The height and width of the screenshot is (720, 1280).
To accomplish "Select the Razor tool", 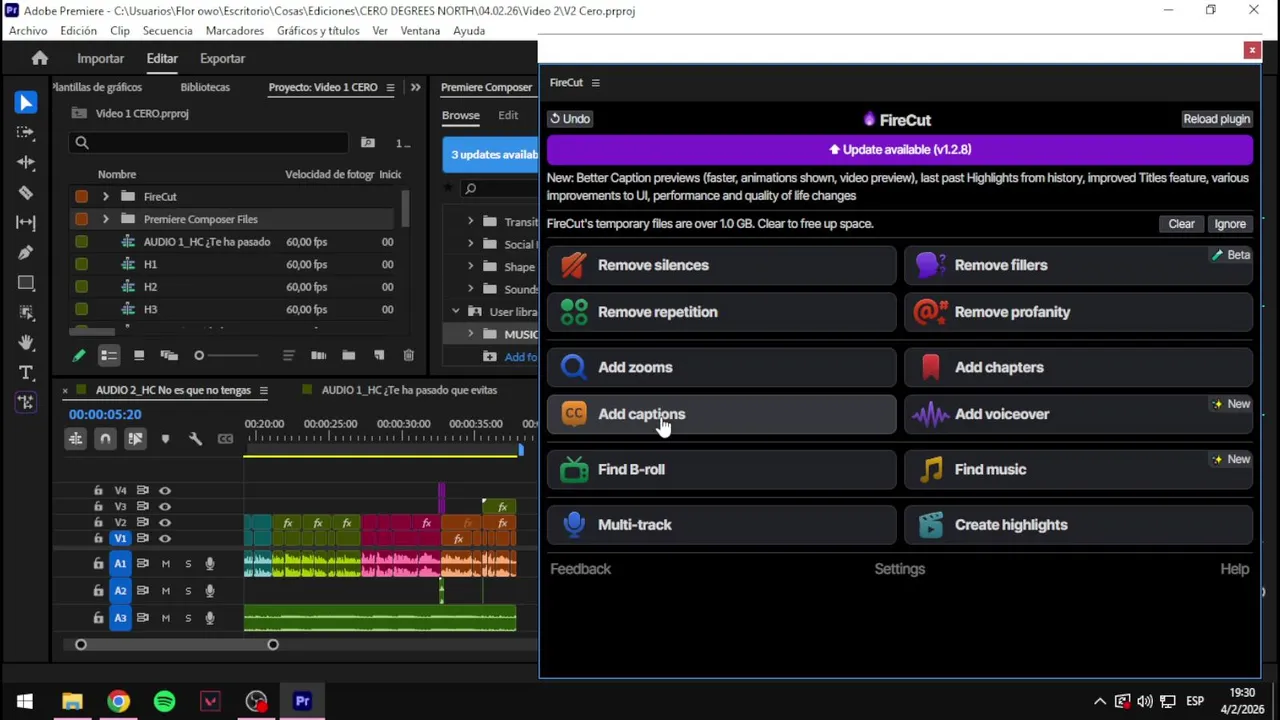I will (26, 192).
